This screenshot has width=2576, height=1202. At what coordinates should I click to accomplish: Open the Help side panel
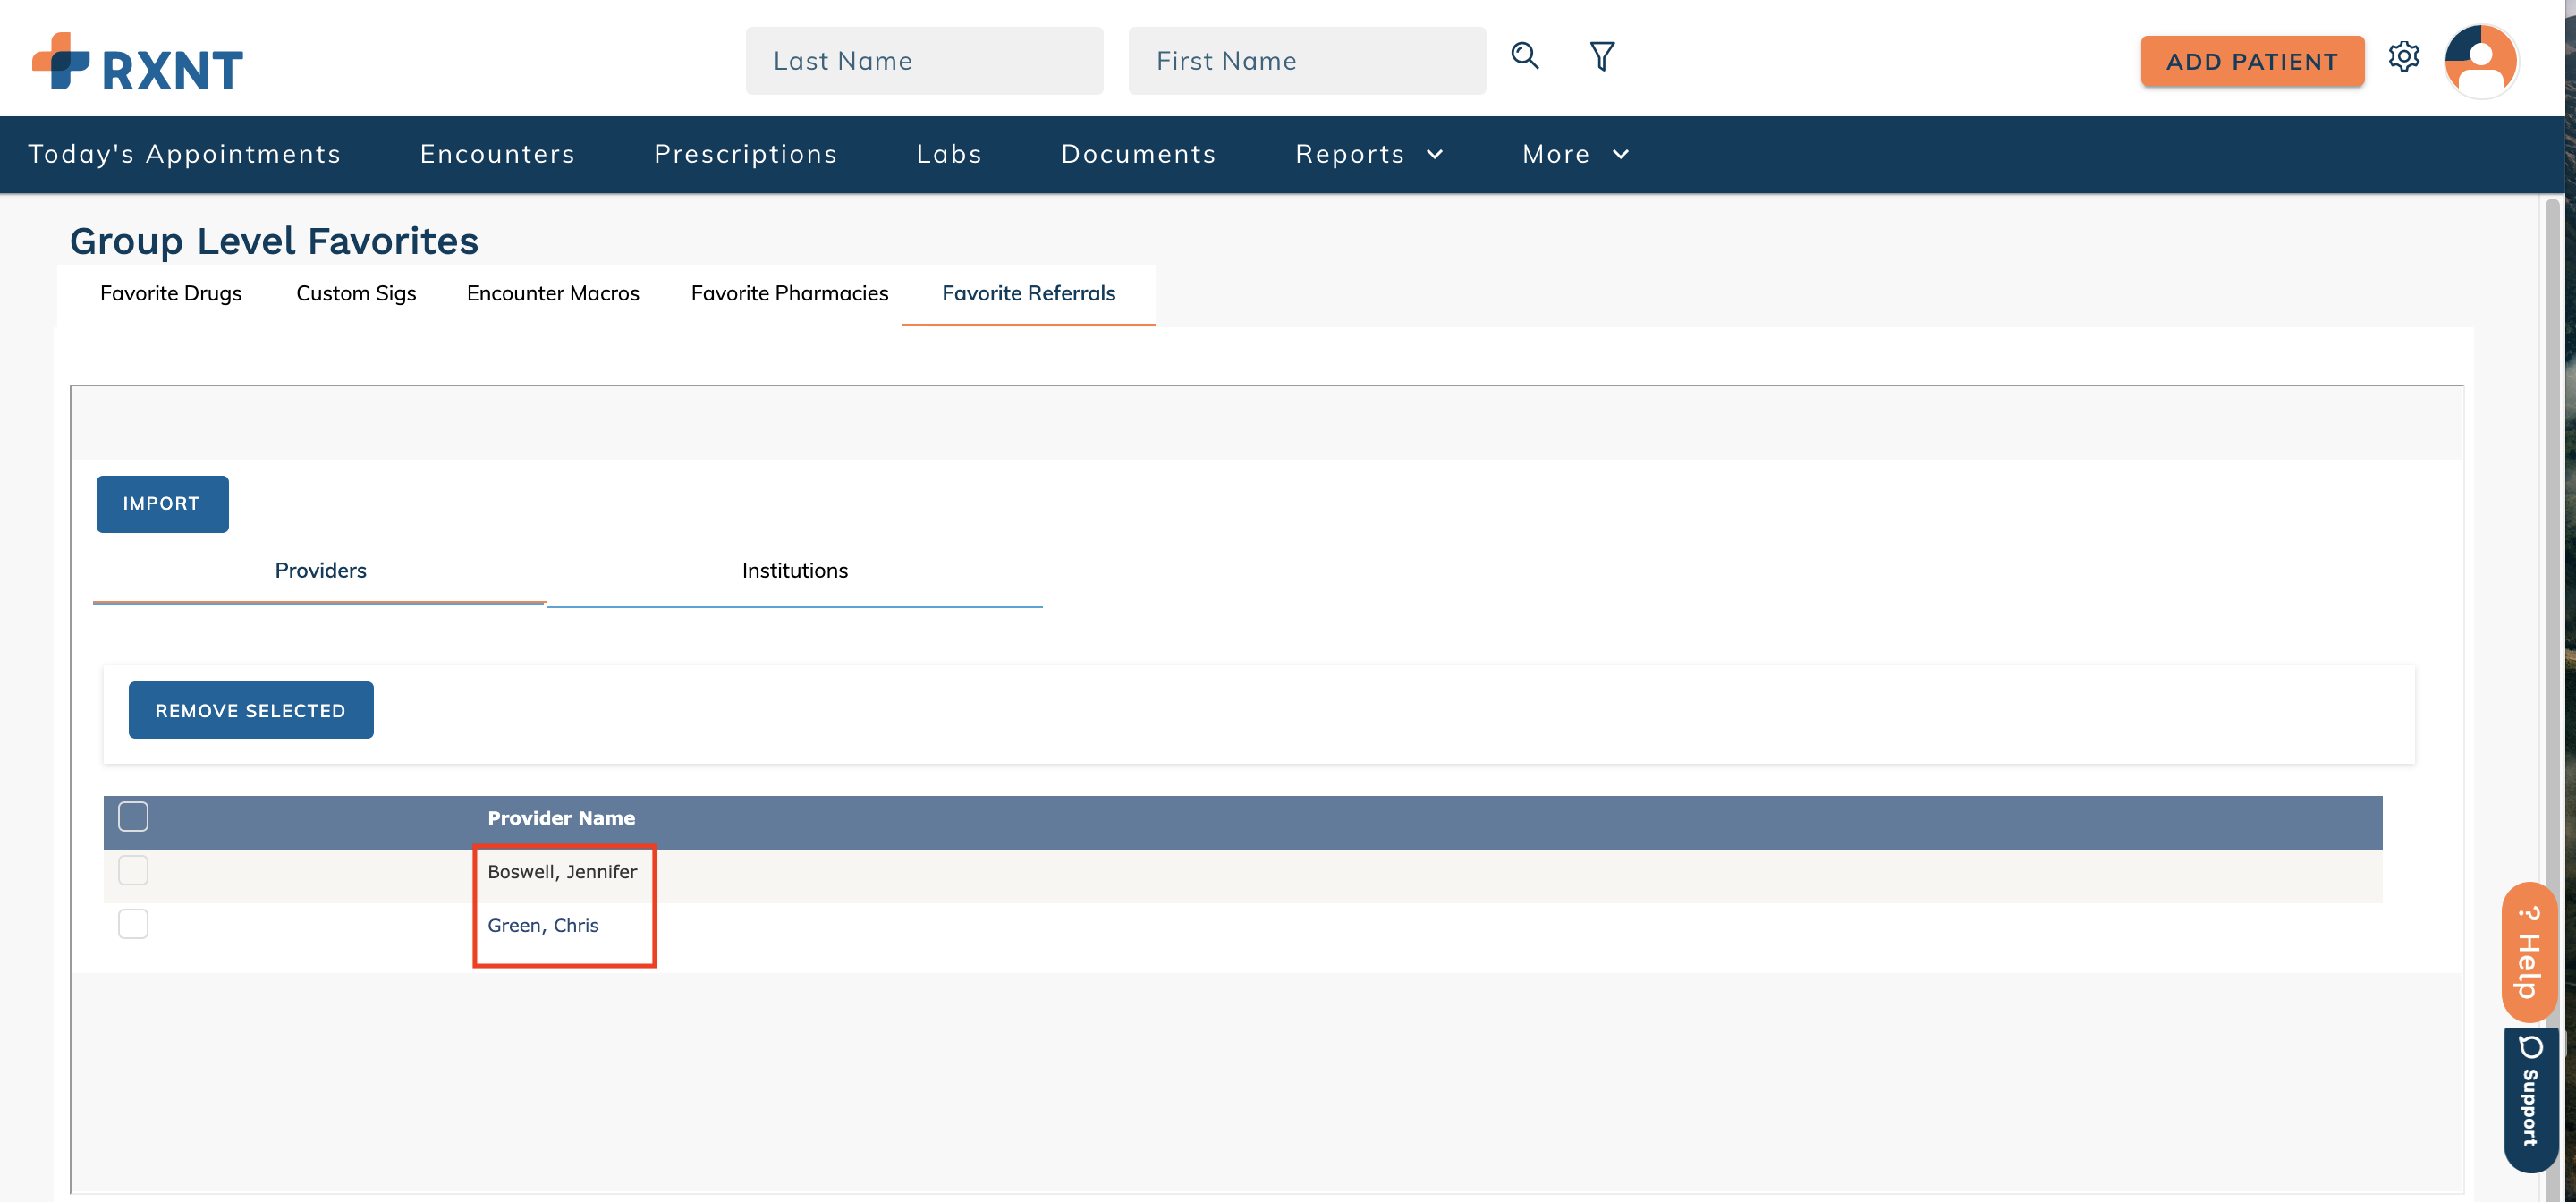click(x=2528, y=950)
